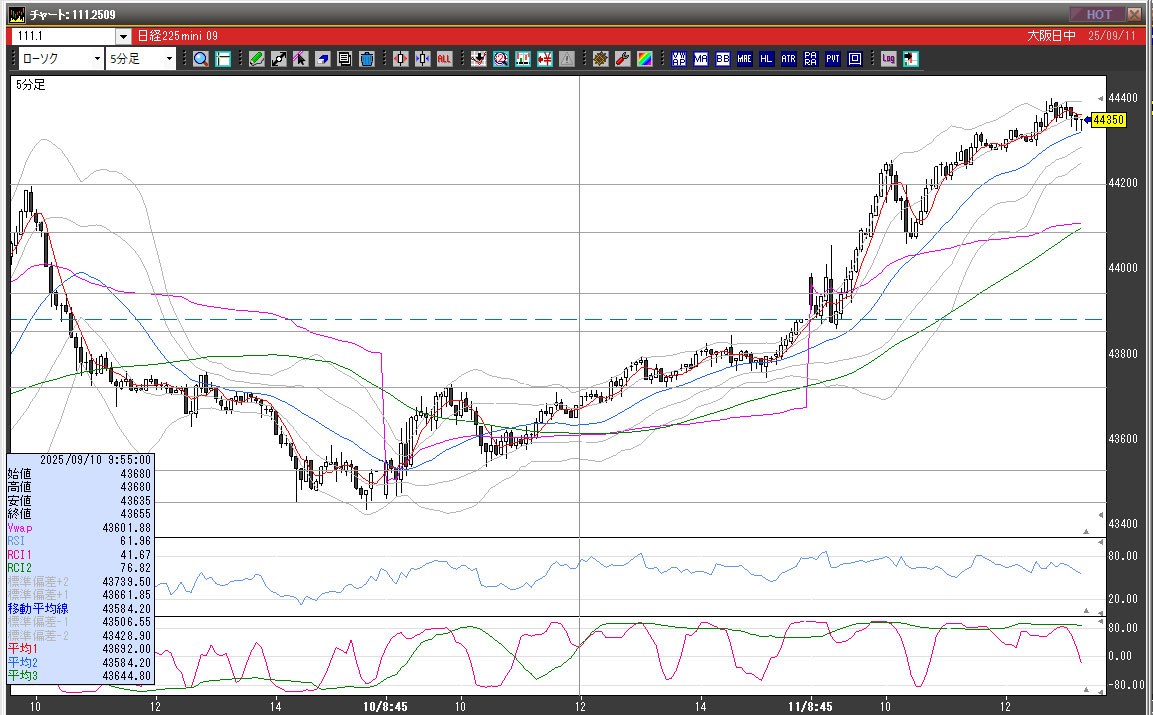Viewport: 1153px width, 715px height.
Task: Select the eraser tool icon
Action: point(322,59)
